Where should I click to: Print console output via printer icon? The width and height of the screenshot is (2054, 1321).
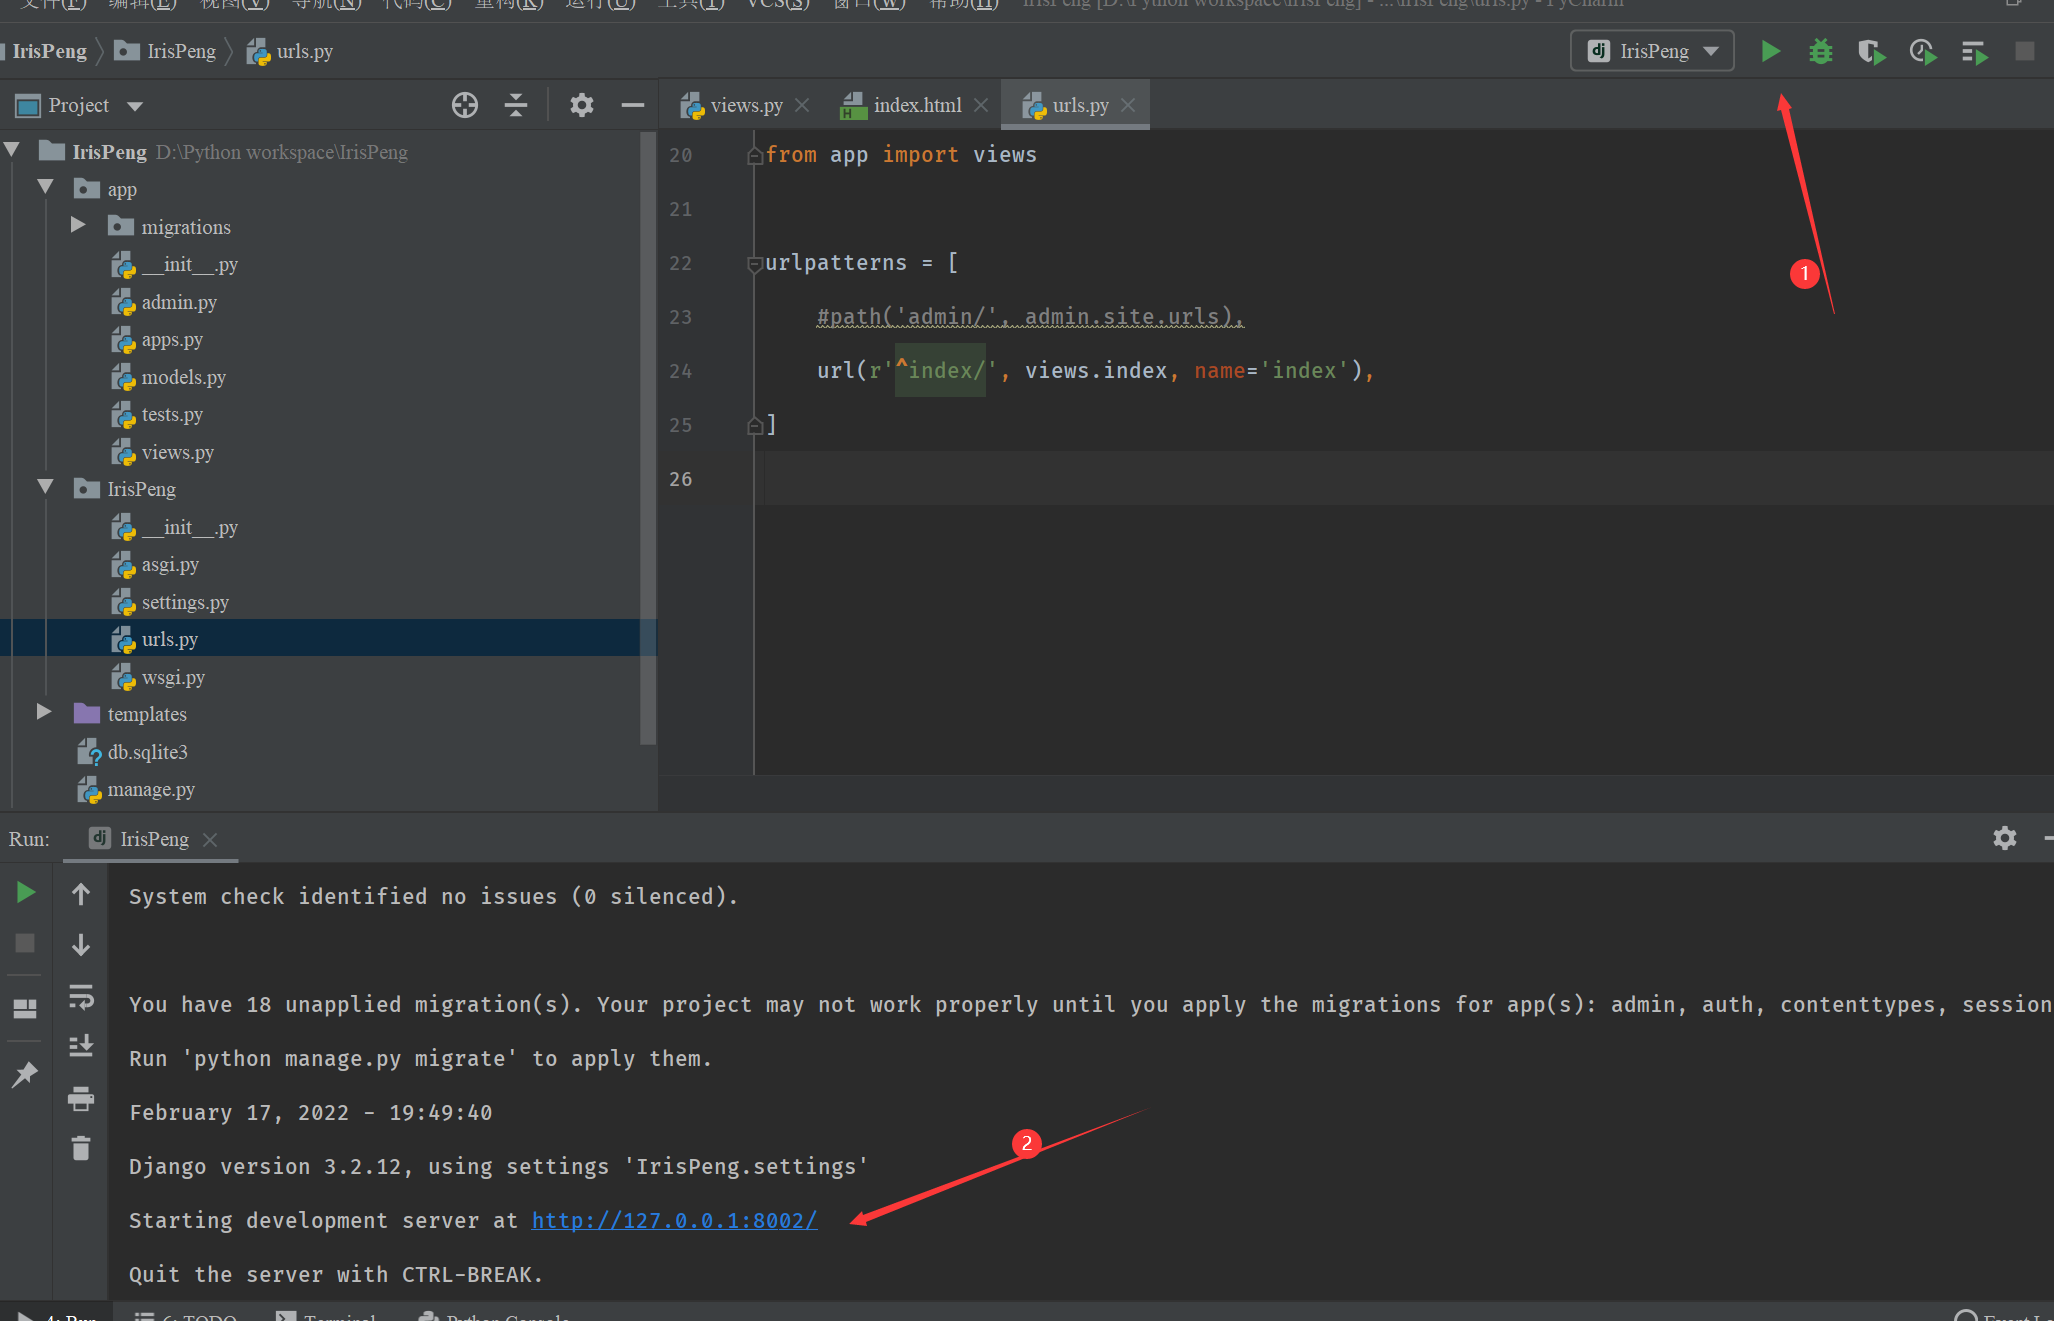[81, 1099]
